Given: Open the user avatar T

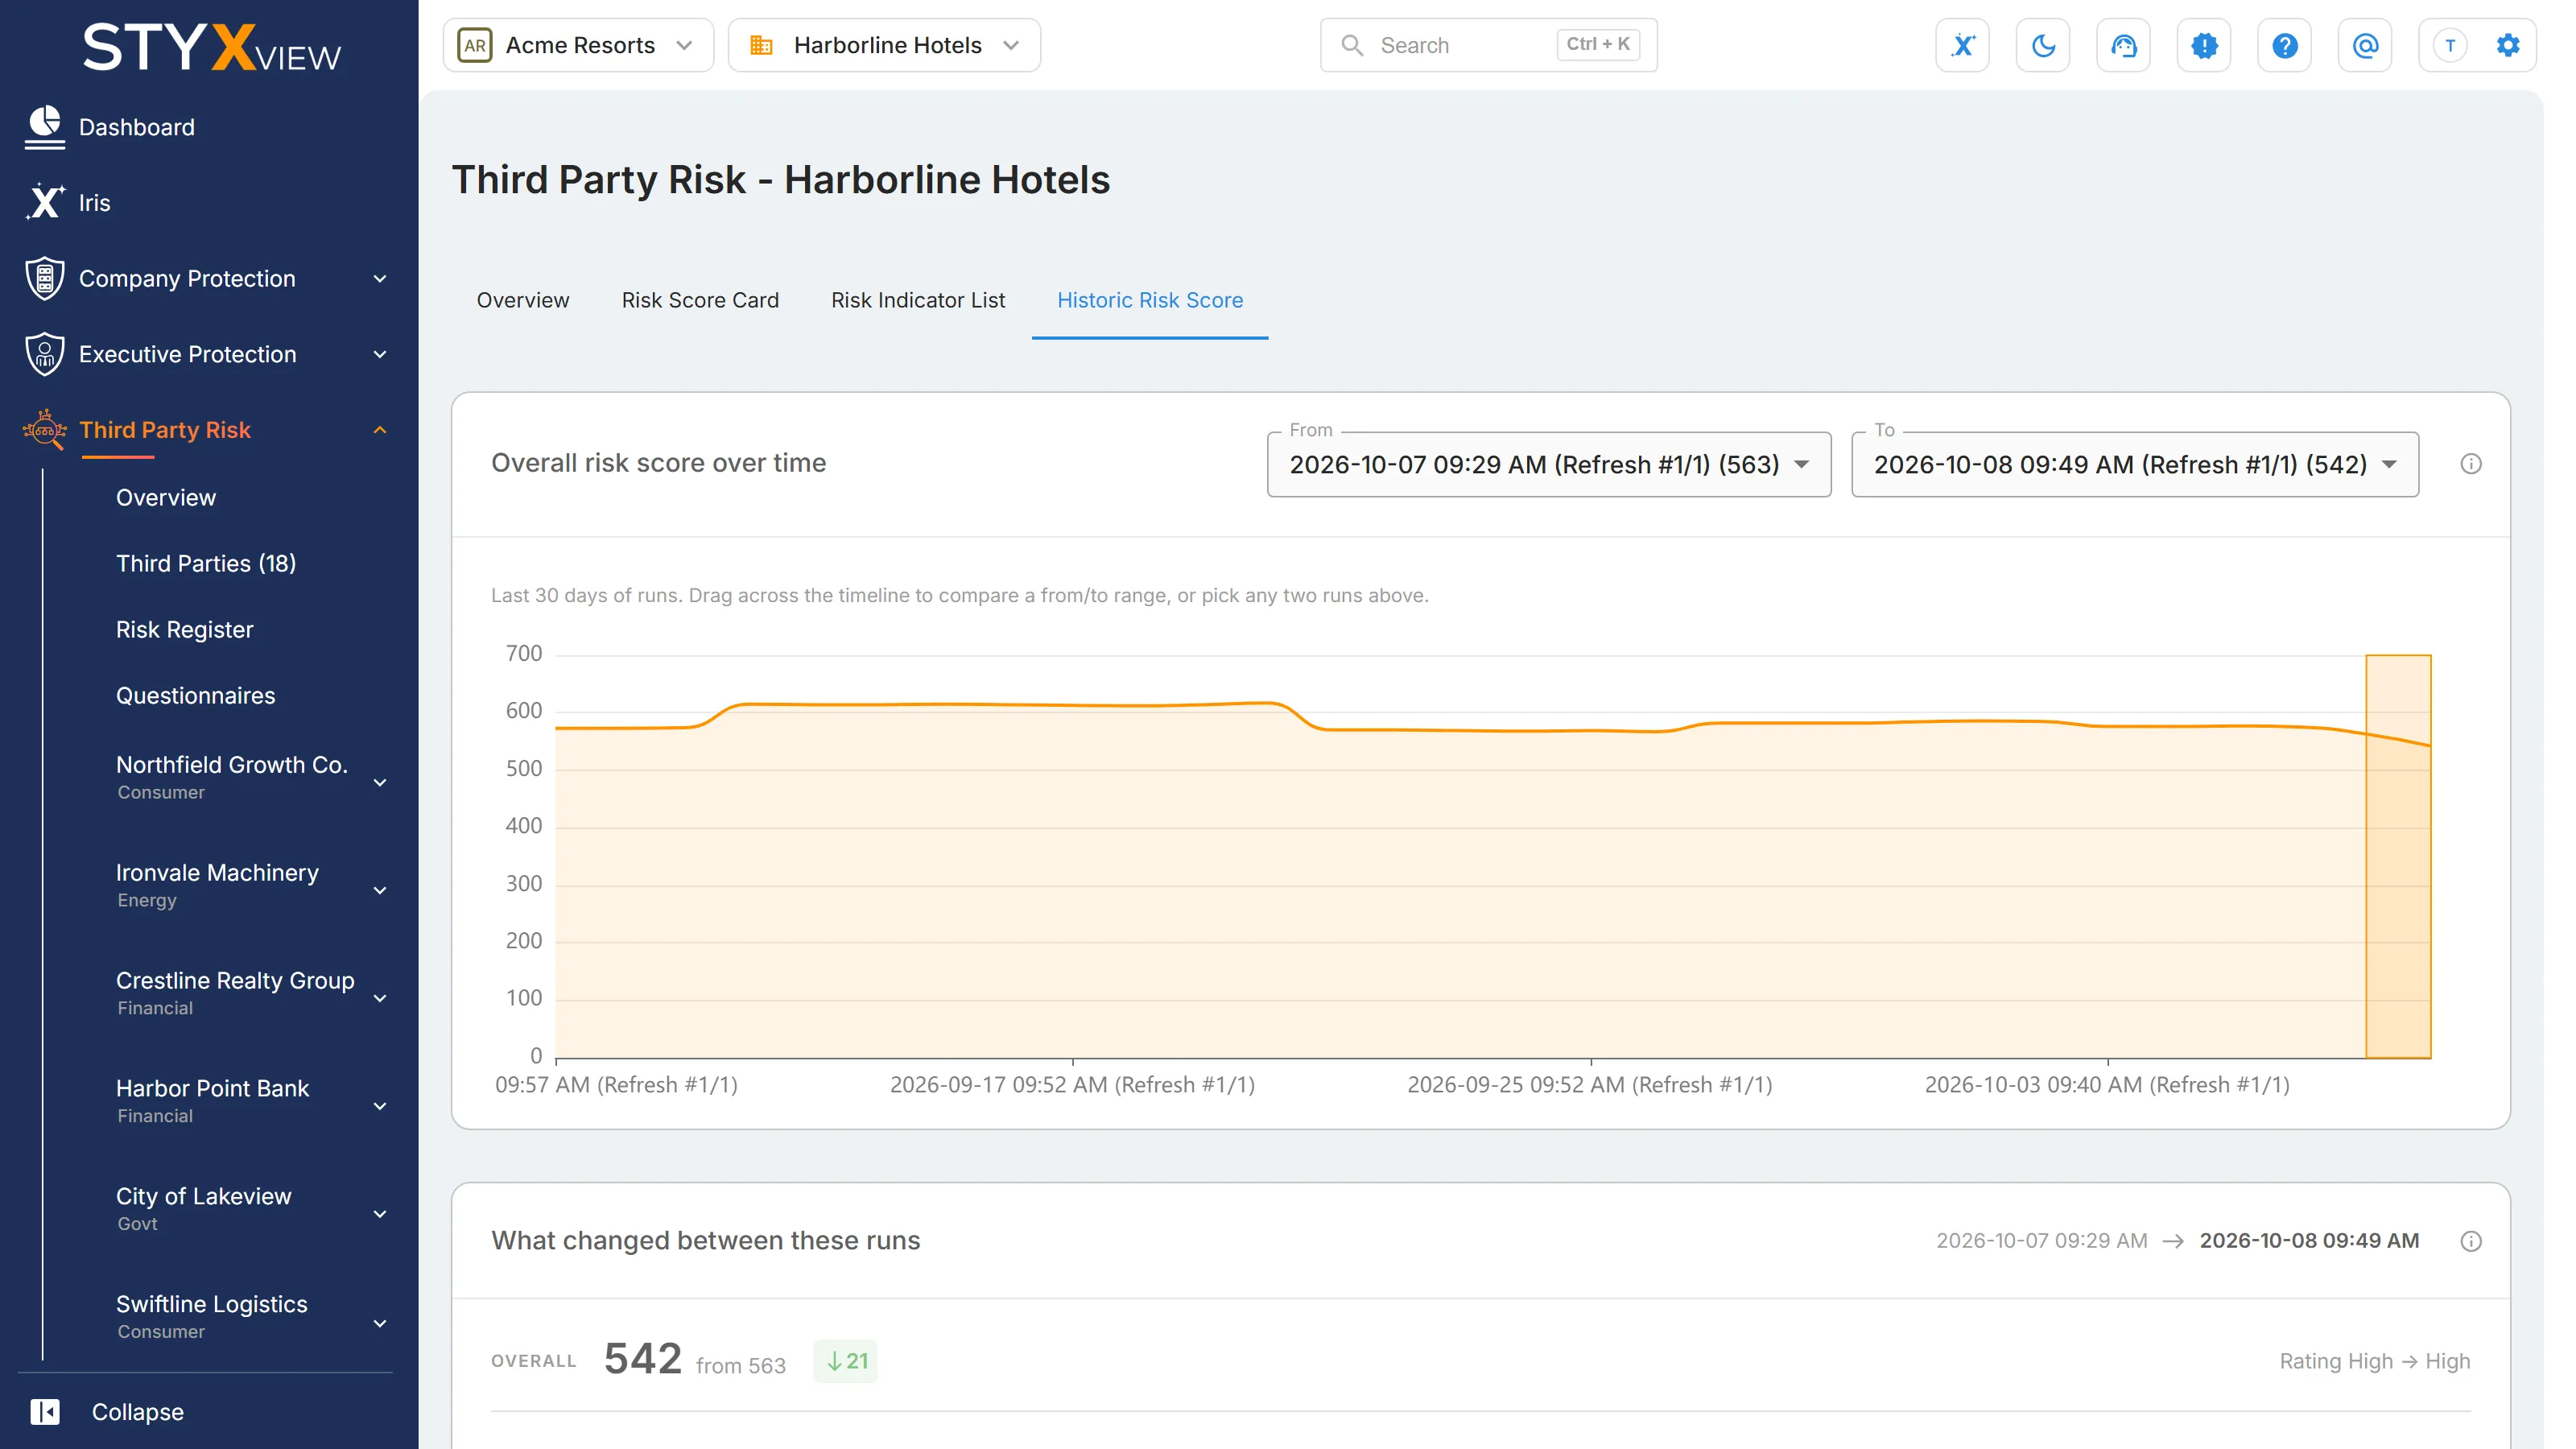Looking at the screenshot, I should (2450, 45).
